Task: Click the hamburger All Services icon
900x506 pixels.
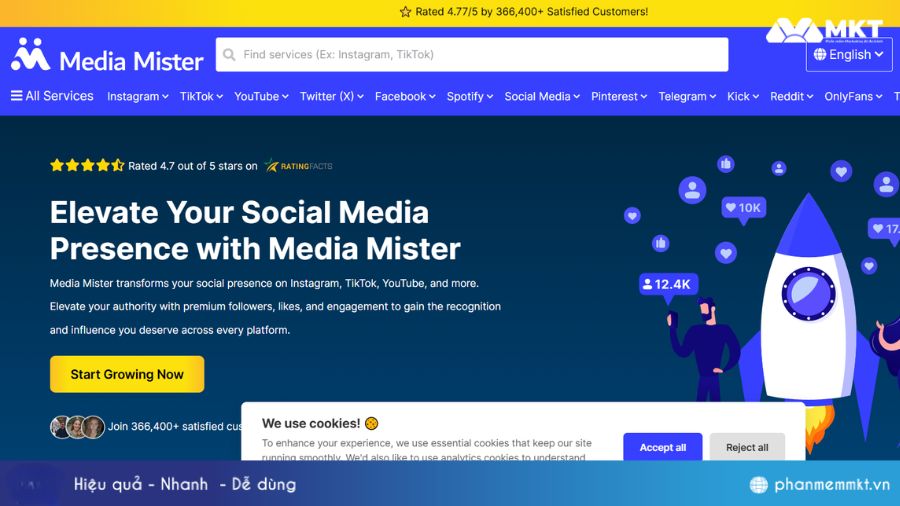Action: (x=17, y=96)
